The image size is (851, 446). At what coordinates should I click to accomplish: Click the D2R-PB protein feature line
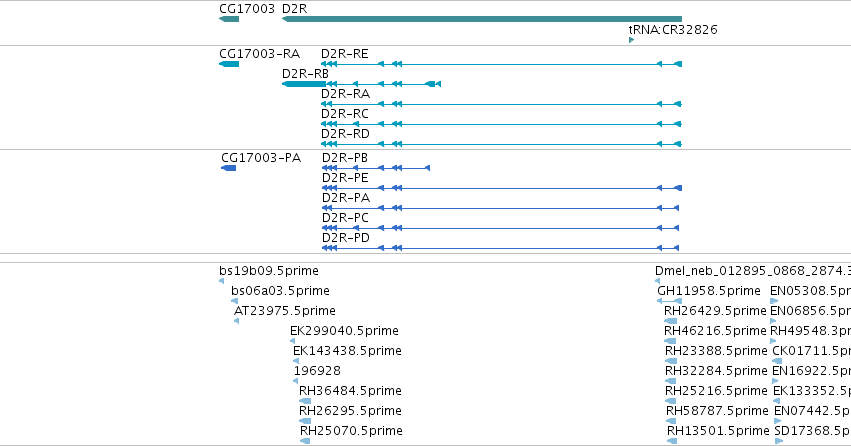point(376,168)
